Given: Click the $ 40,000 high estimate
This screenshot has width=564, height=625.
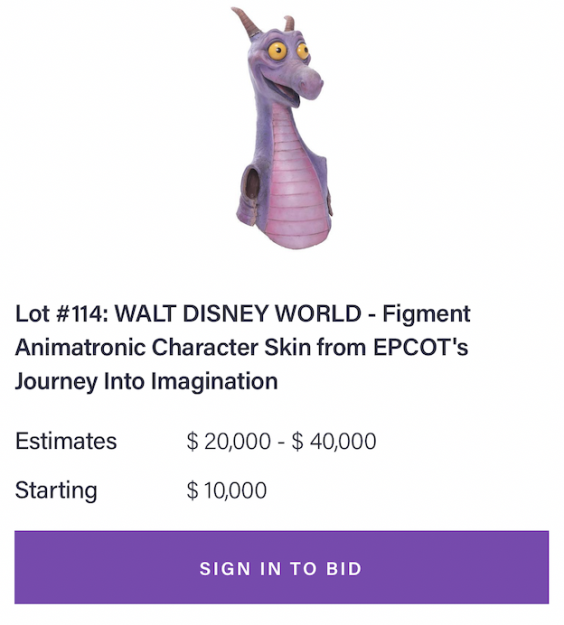Looking at the screenshot, I should pos(334,442).
